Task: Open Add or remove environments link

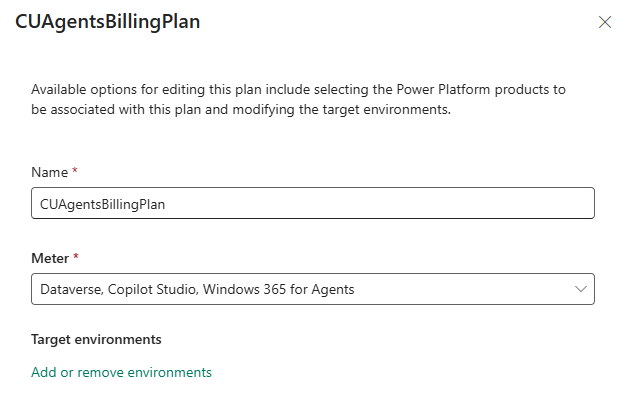Action: (121, 372)
